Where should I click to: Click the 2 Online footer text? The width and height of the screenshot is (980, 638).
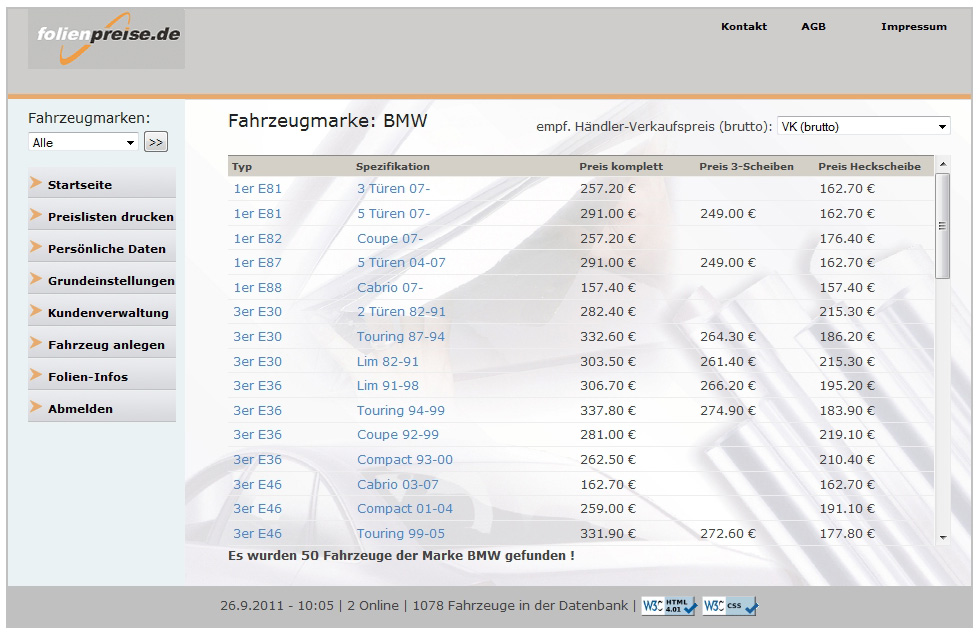(372, 606)
